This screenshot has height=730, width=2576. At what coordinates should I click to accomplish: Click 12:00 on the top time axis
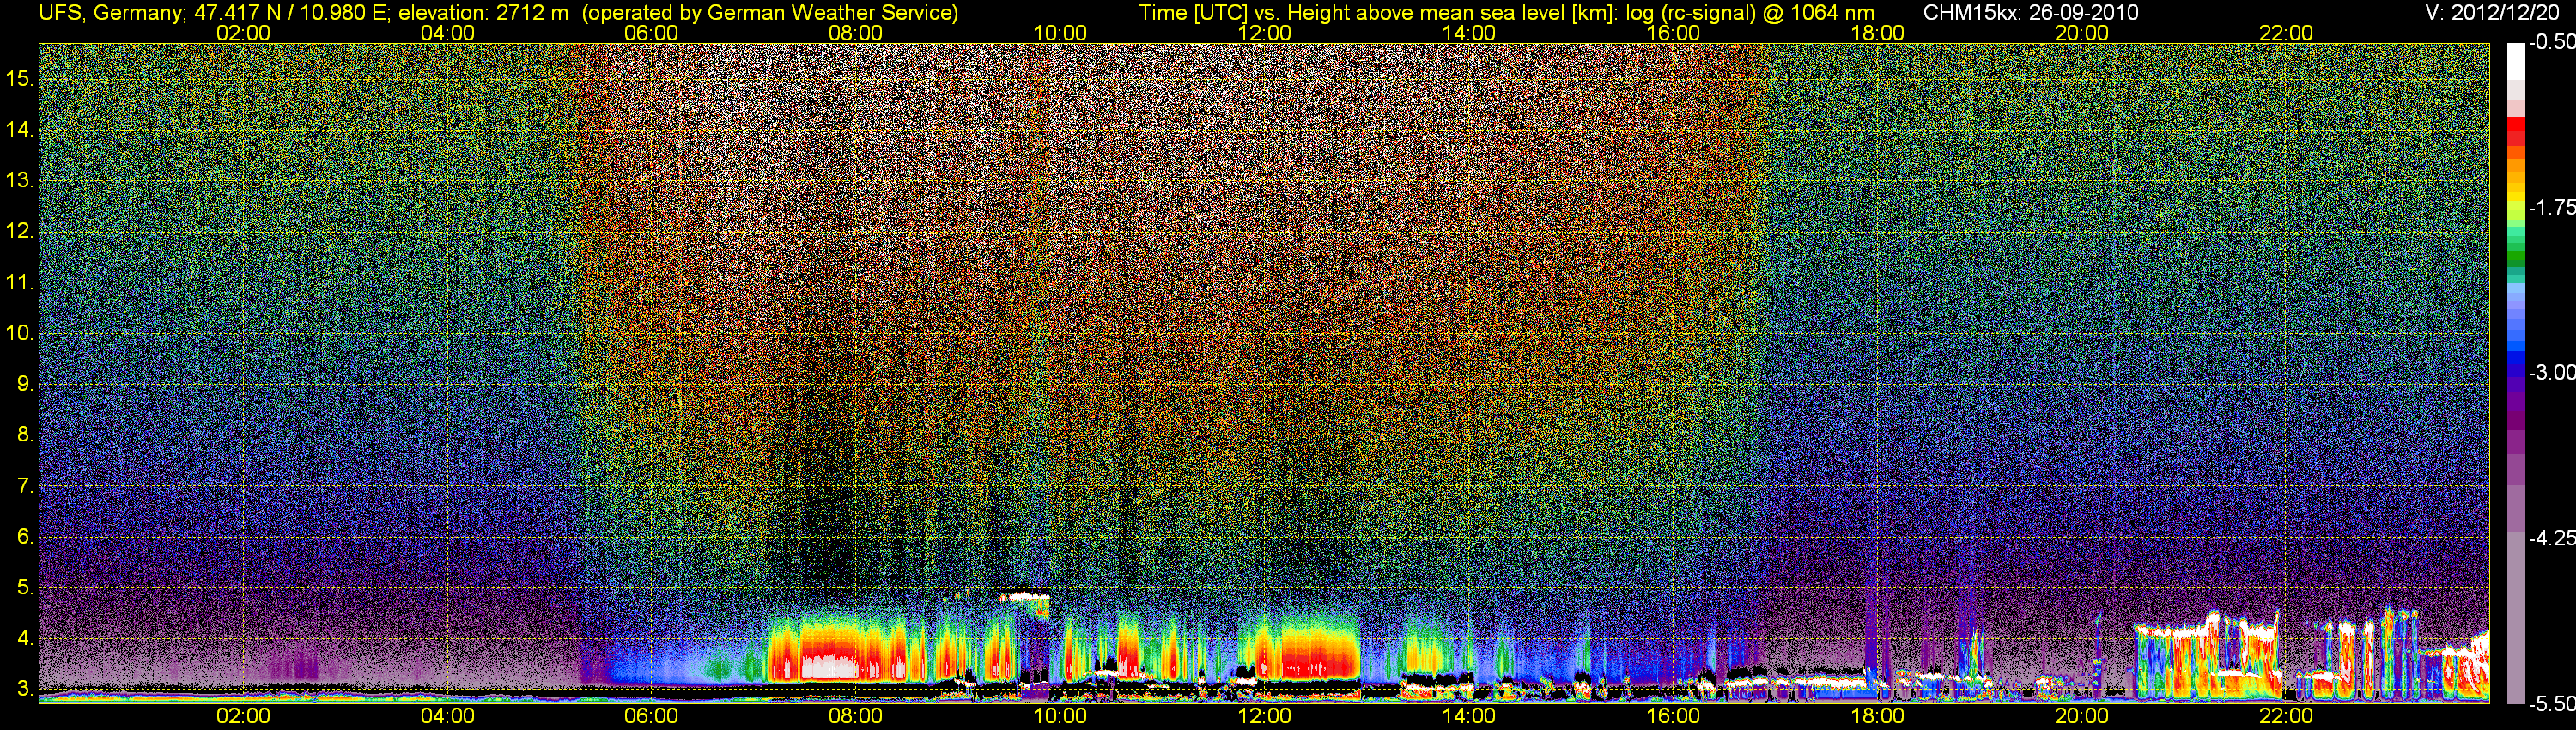coord(1264,33)
